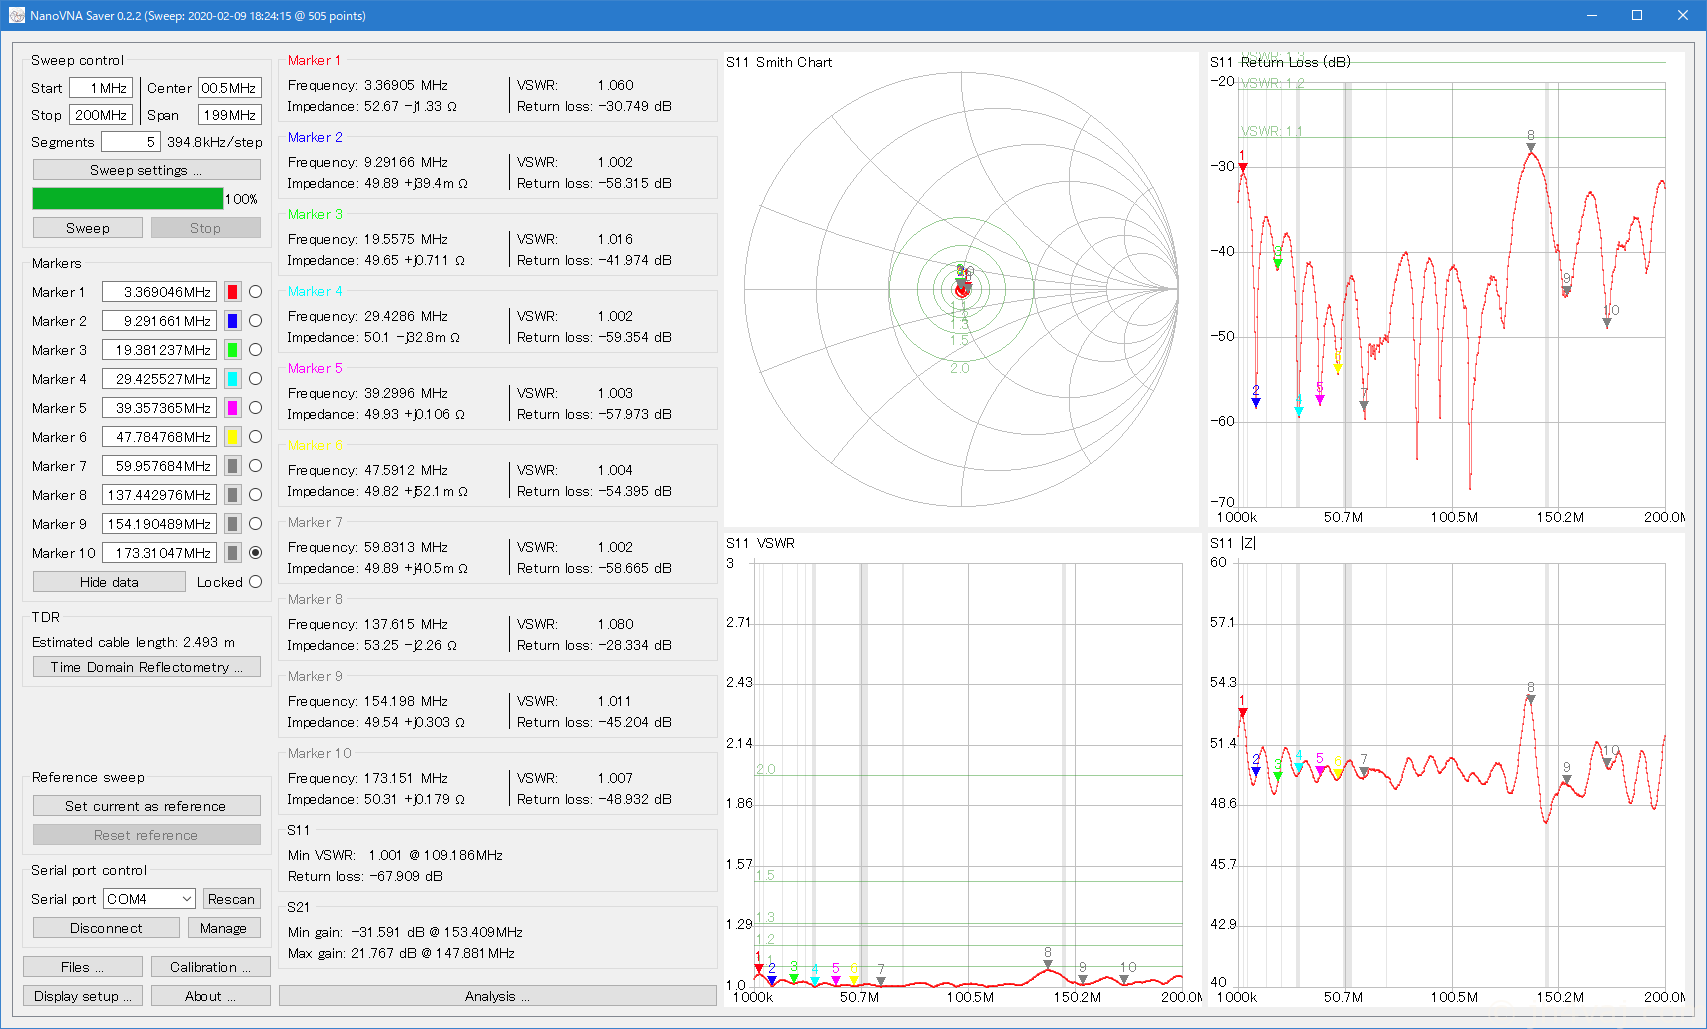Click the Center frequency field
Image resolution: width=1707 pixels, height=1029 pixels.
229,88
